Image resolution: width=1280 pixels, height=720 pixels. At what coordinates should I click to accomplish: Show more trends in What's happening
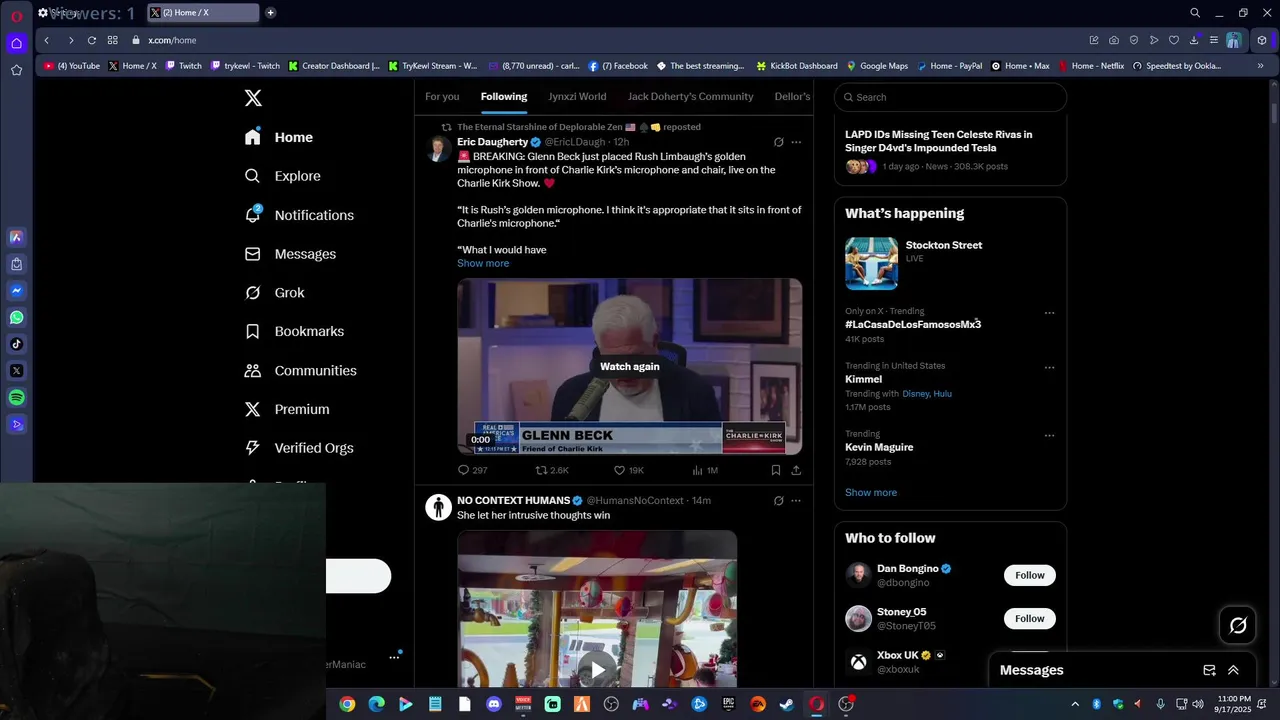871,492
